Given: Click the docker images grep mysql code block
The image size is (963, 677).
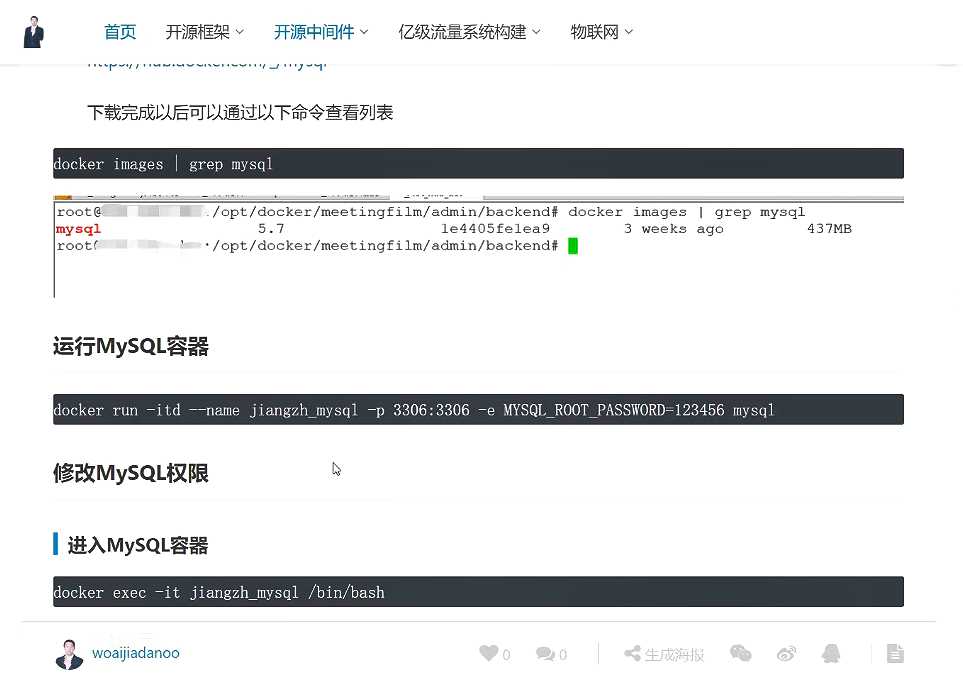Looking at the screenshot, I should pyautogui.click(x=478, y=164).
